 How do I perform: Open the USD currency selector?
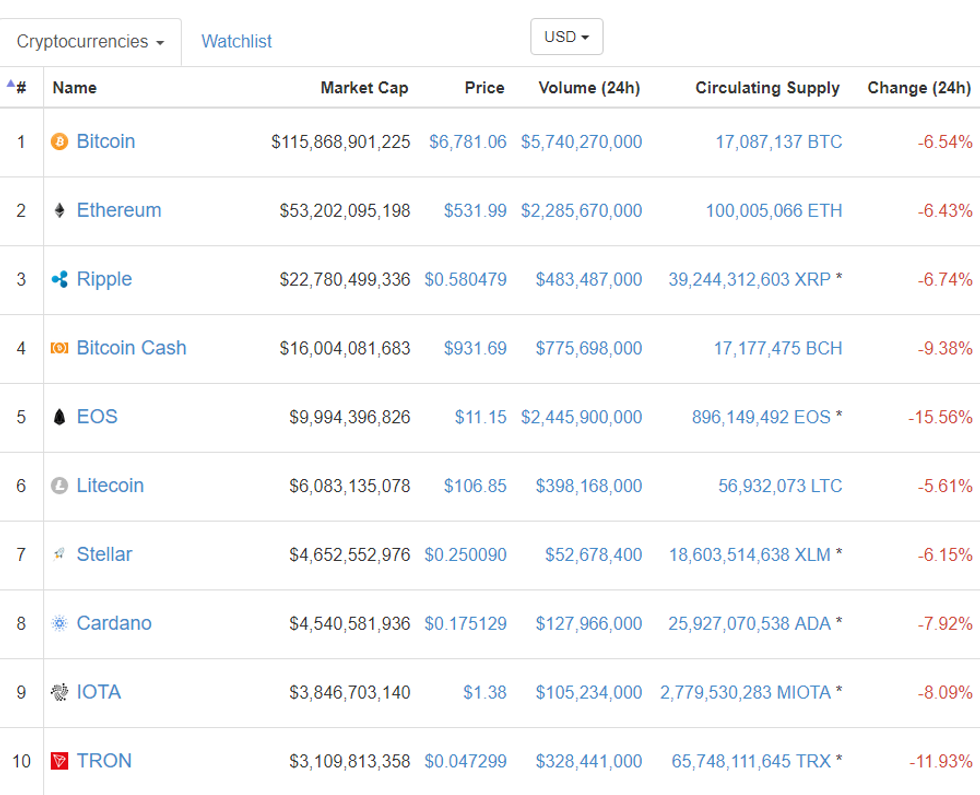click(x=566, y=36)
